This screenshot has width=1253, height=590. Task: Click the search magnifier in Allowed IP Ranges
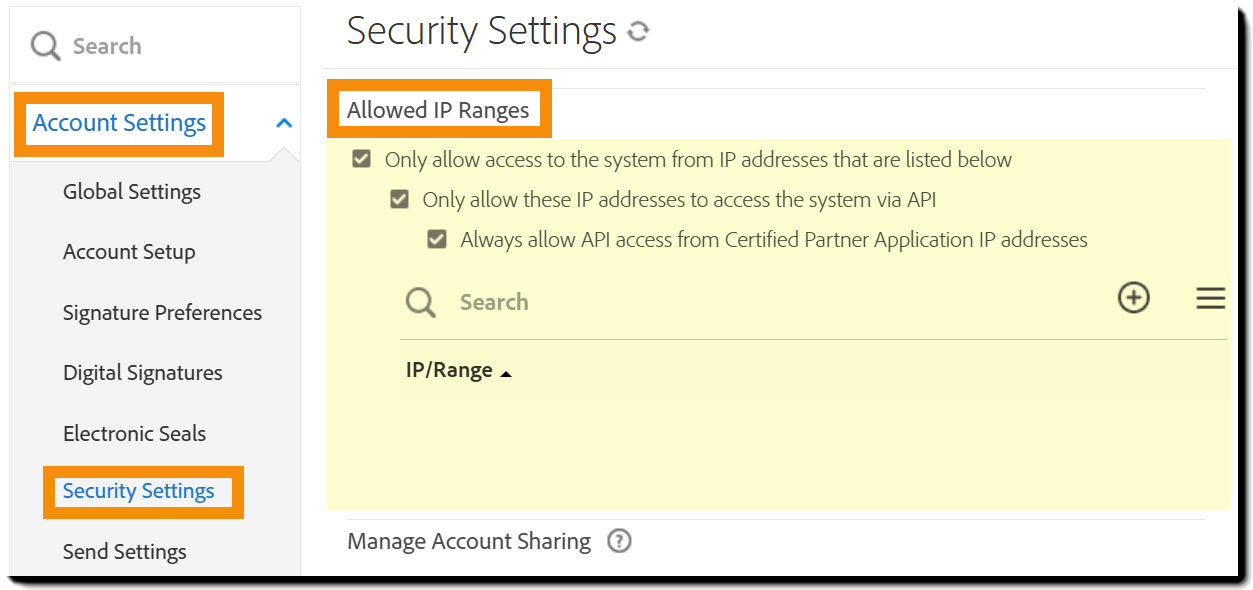click(419, 301)
